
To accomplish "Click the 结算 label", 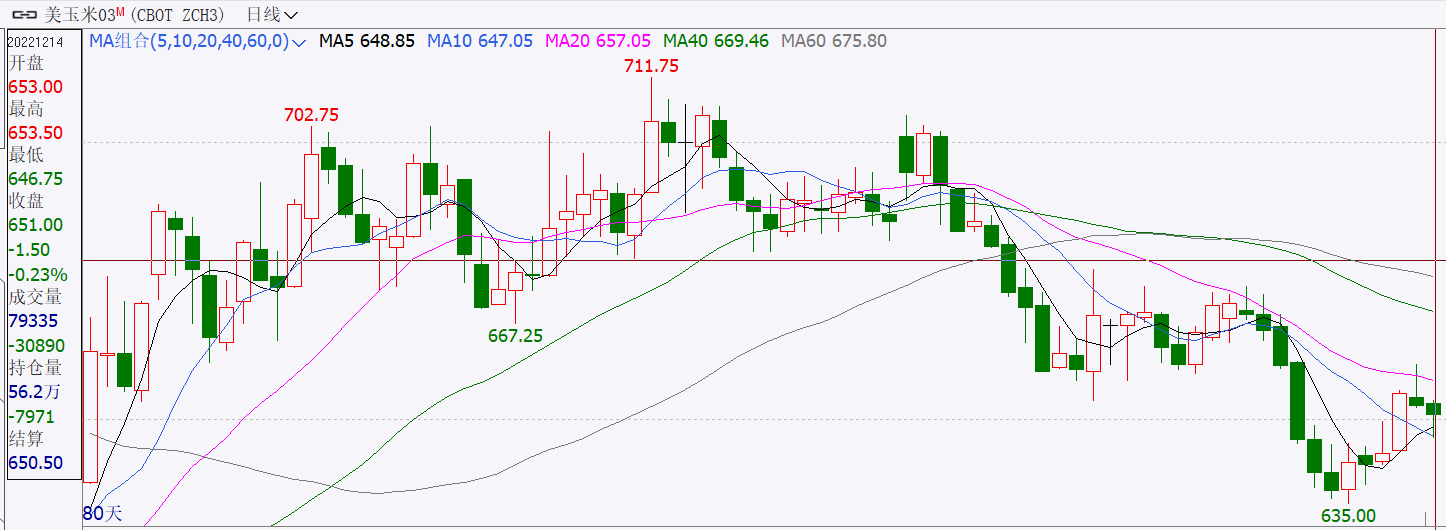I will (x=26, y=439).
